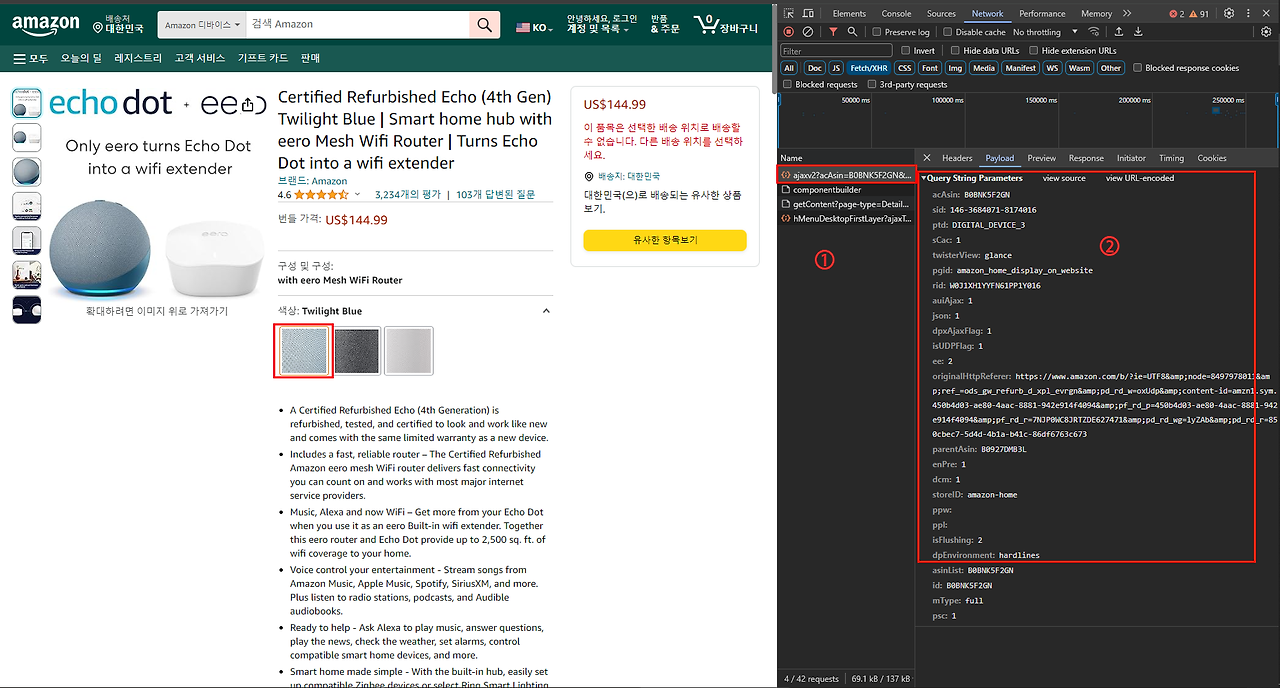This screenshot has width=1280, height=688.
Task: Stop recording network log (red record icon)
Action: point(789,32)
